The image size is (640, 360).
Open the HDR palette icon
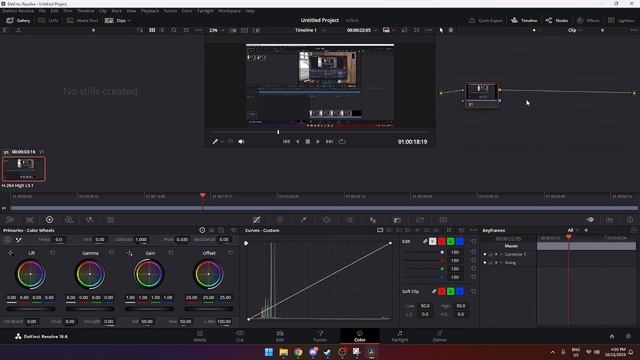point(69,220)
